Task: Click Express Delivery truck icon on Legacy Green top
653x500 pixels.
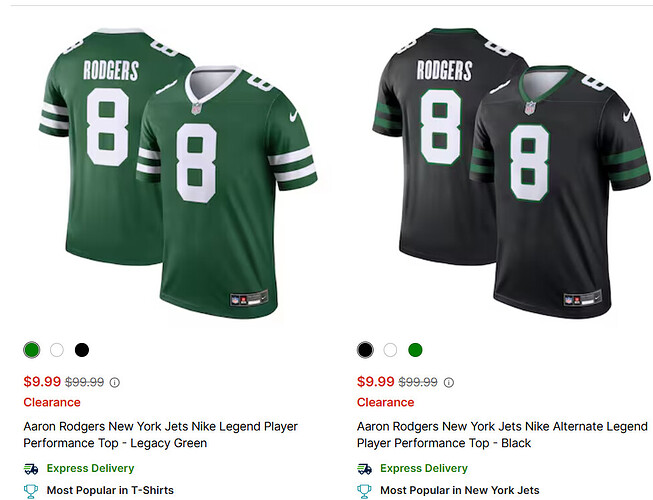Action: [31, 468]
